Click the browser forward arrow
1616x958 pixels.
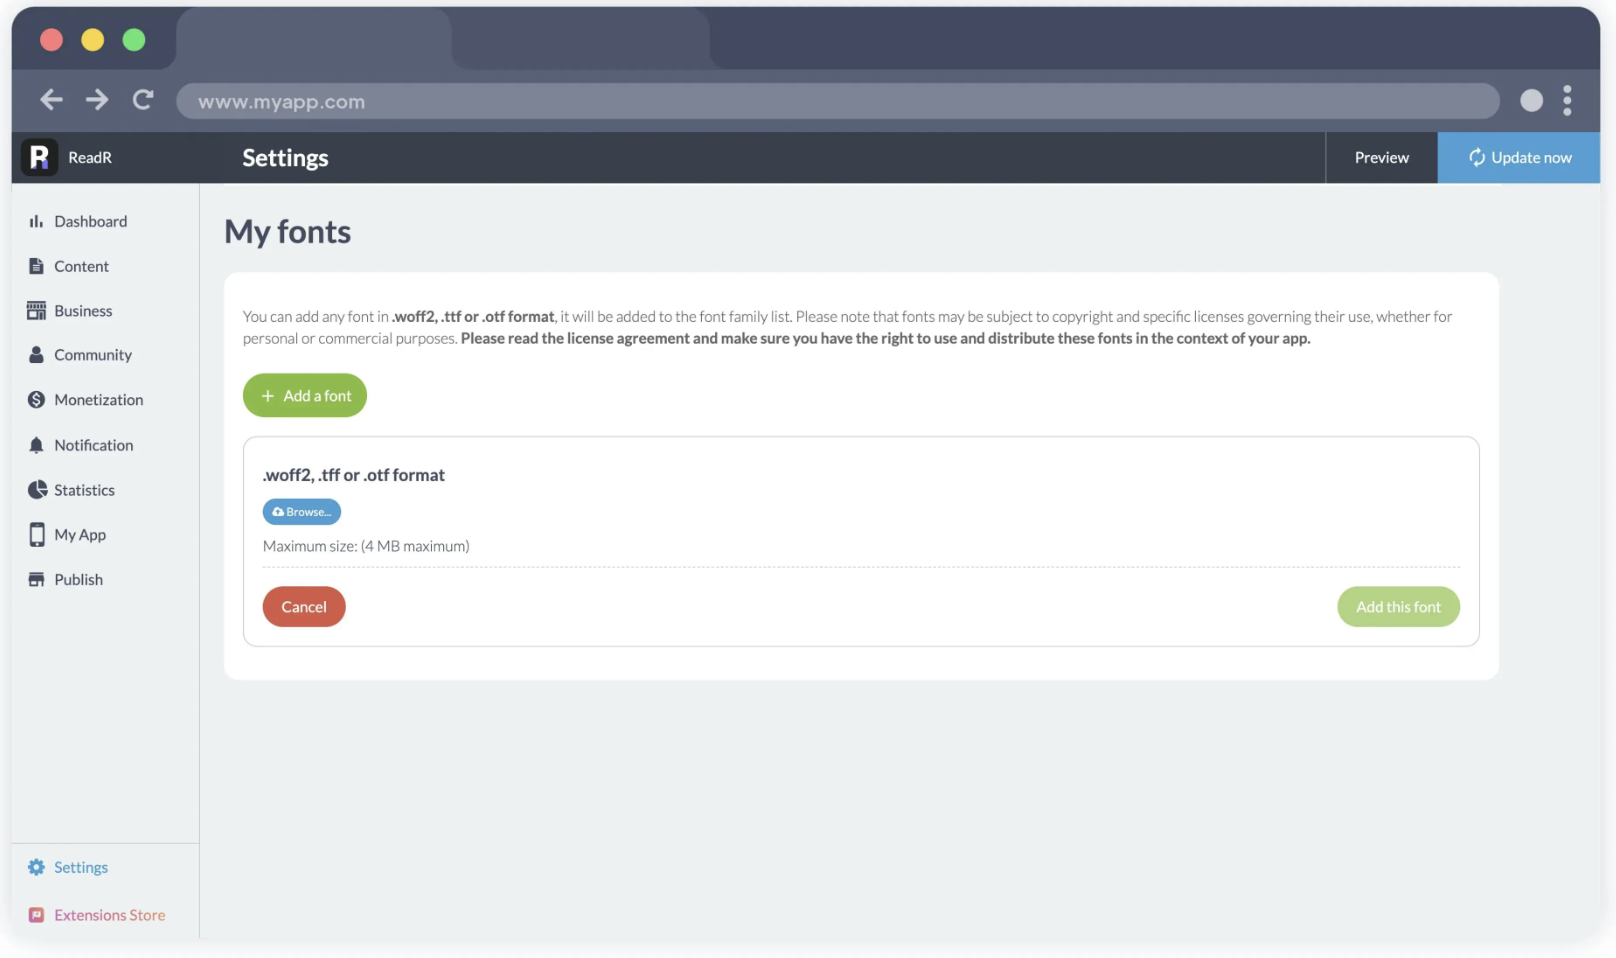(x=97, y=100)
